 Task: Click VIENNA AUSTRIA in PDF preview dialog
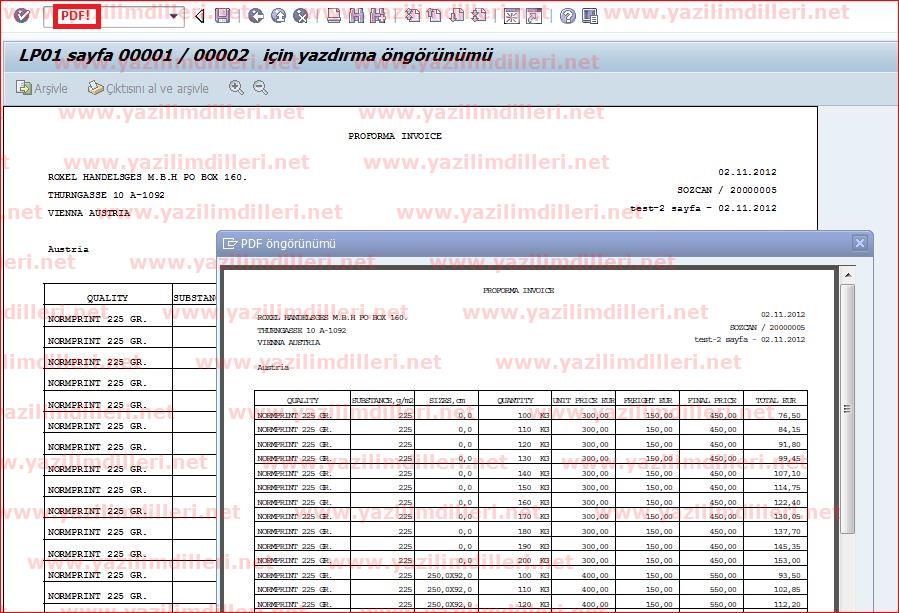click(288, 342)
